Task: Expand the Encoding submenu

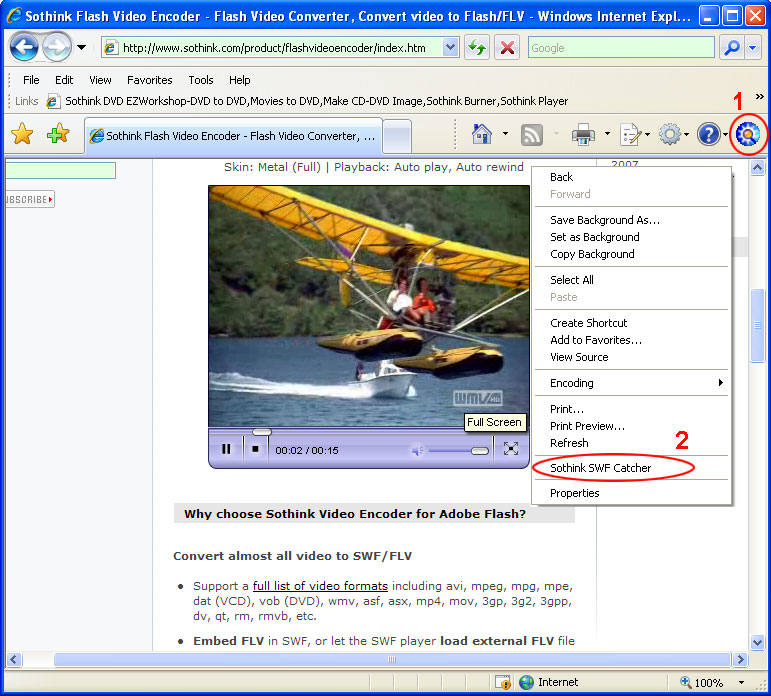Action: click(631, 383)
